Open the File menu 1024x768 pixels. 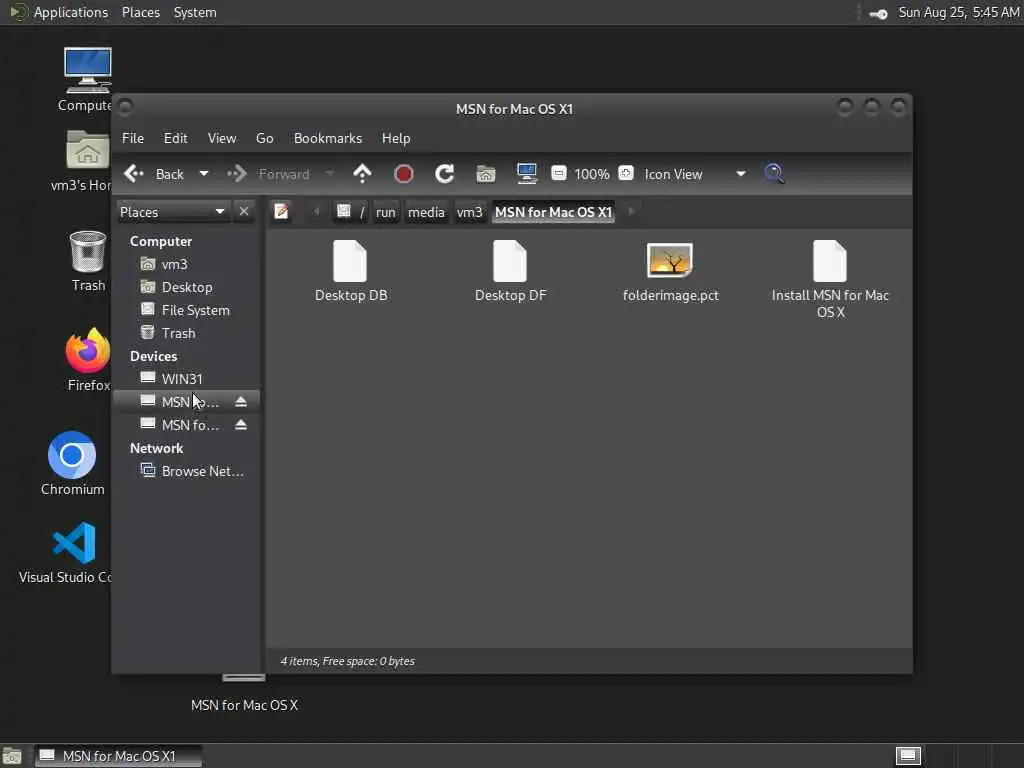133,138
